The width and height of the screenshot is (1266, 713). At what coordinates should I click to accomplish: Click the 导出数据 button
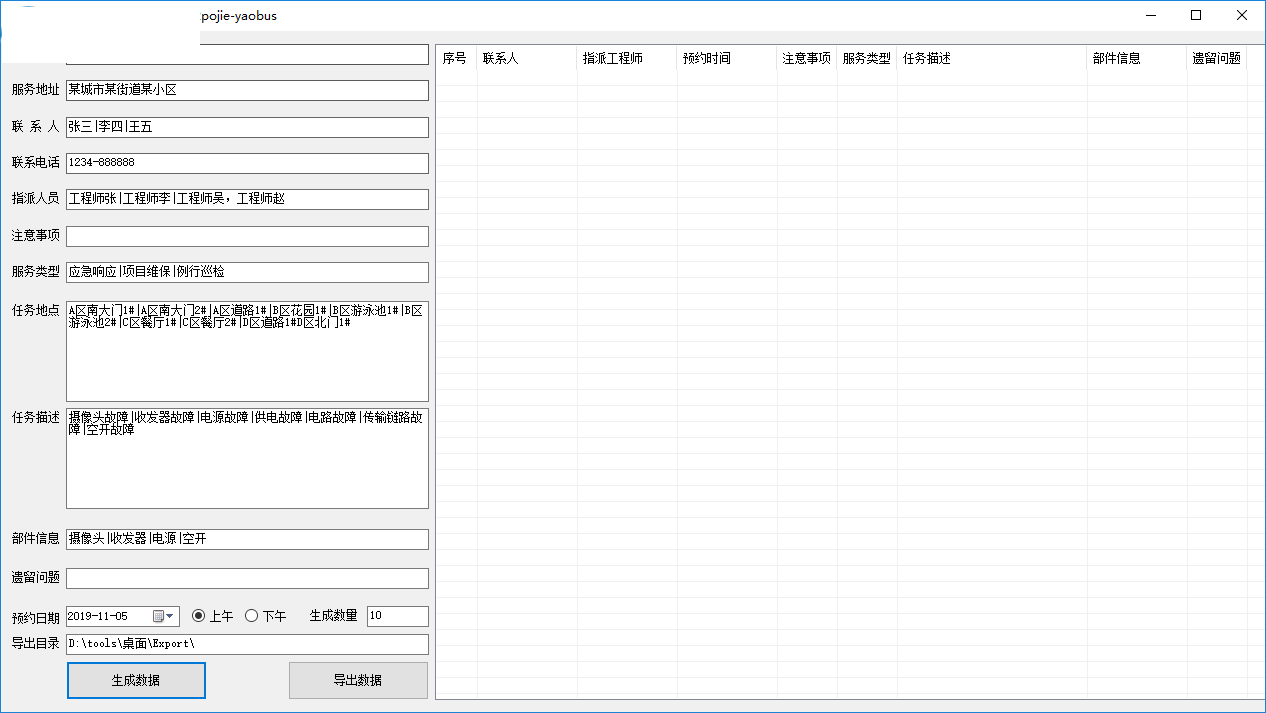tap(358, 680)
